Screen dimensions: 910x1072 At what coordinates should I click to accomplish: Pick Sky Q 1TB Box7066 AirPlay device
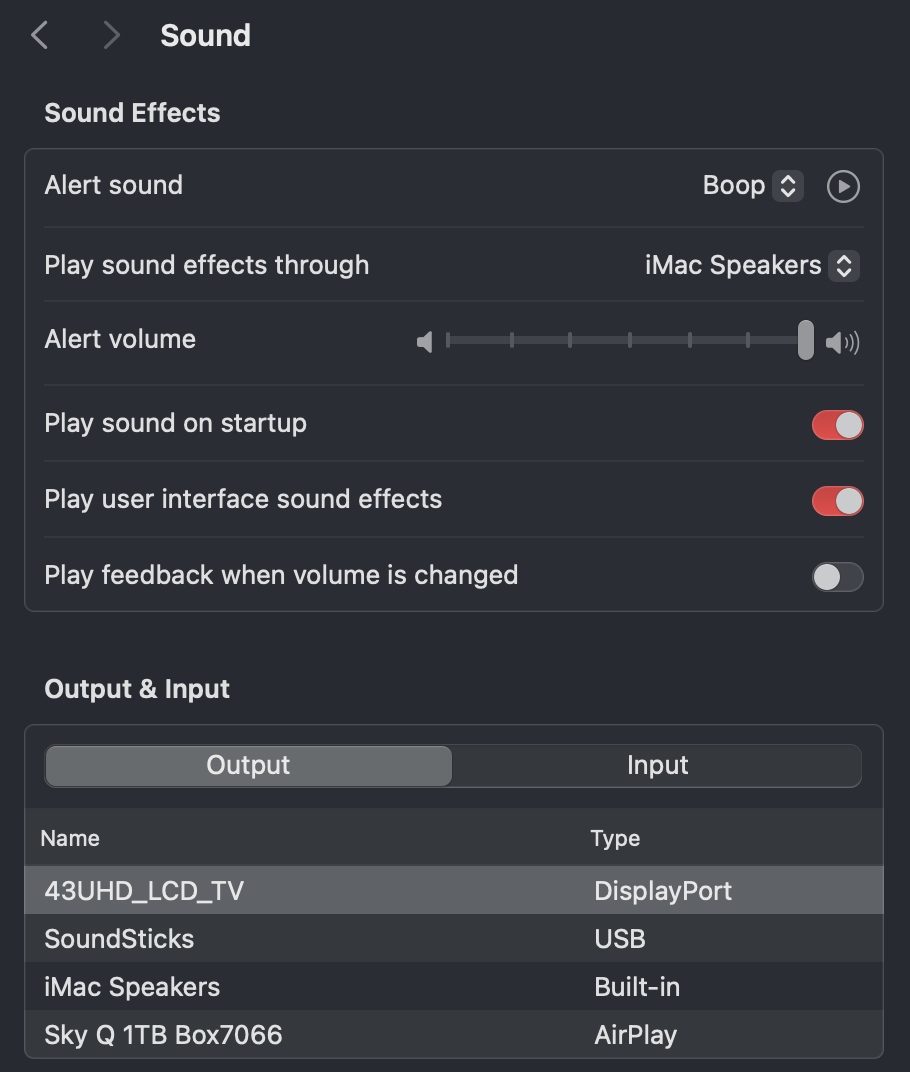(163, 1035)
